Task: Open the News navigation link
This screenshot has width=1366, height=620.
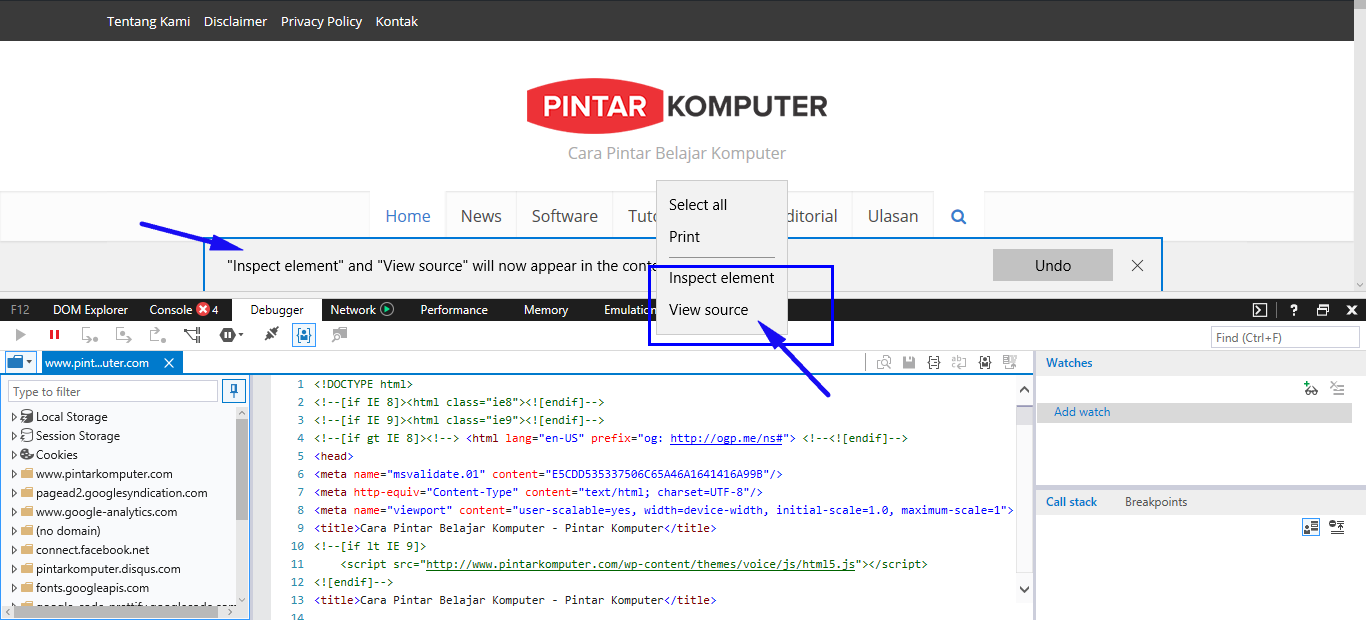Action: 481,216
